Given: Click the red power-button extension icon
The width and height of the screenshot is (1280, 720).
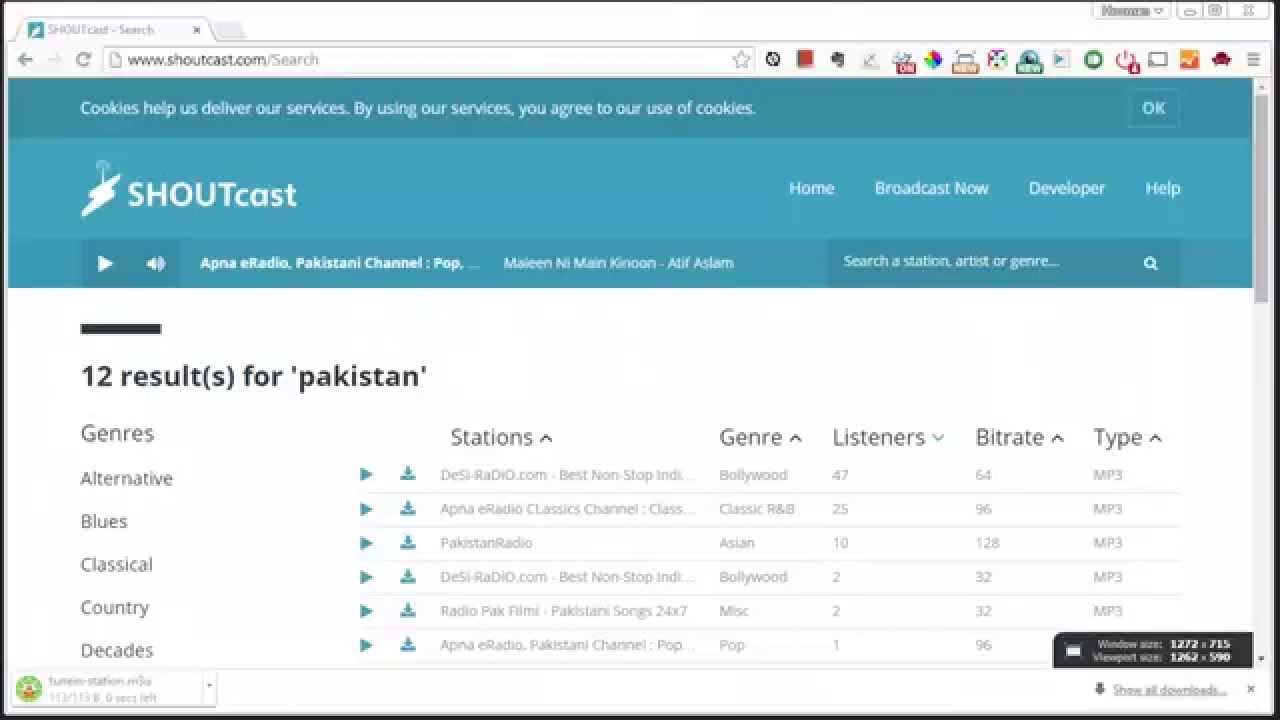Looking at the screenshot, I should click(x=1126, y=61).
